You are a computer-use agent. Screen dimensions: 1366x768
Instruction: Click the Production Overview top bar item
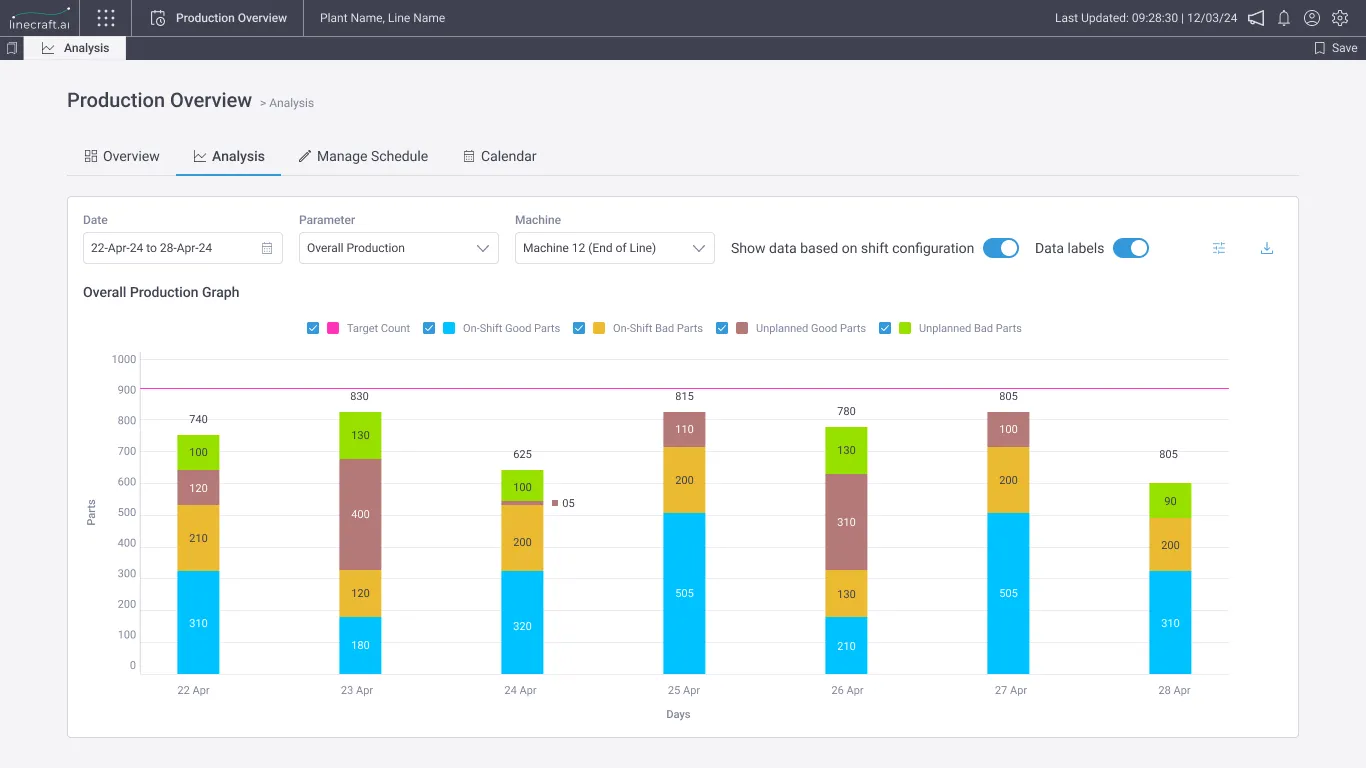(219, 18)
